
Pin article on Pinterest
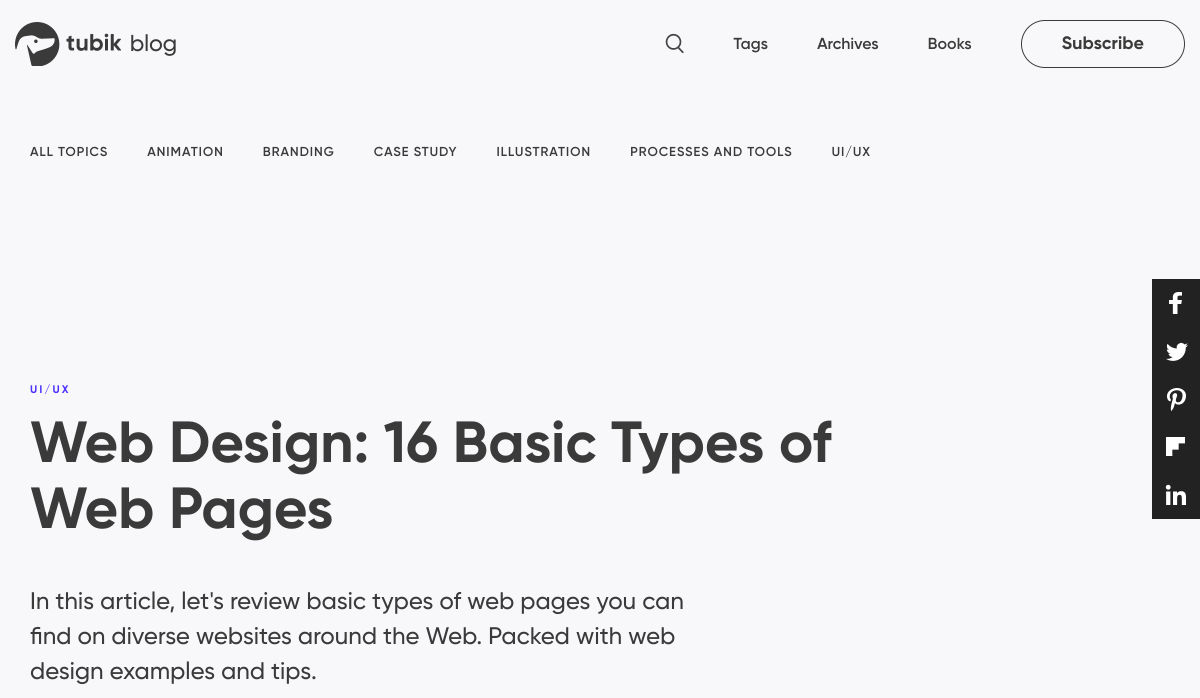(x=1176, y=399)
